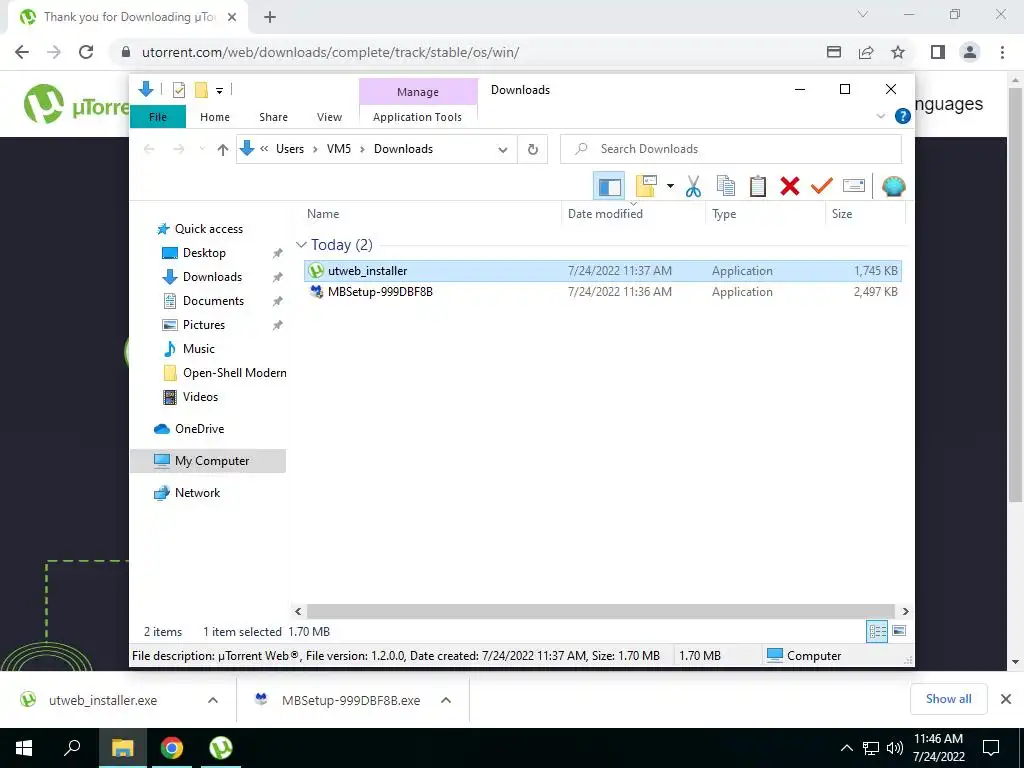This screenshot has height=768, width=1024.
Task: Open the View ribbon tab
Action: click(x=329, y=117)
